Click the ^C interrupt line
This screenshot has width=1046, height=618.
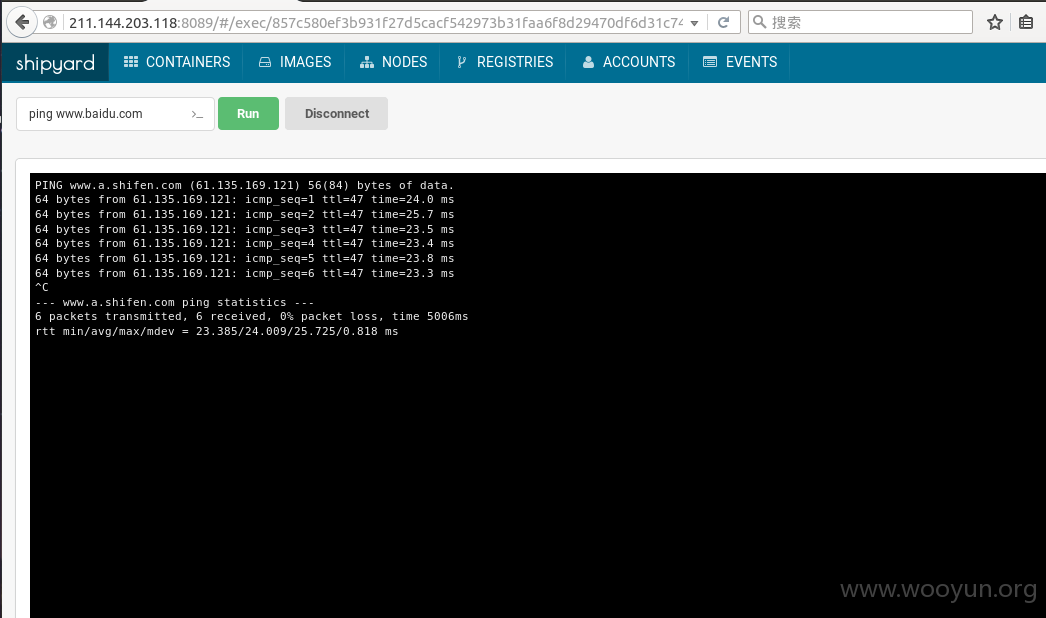[41, 288]
